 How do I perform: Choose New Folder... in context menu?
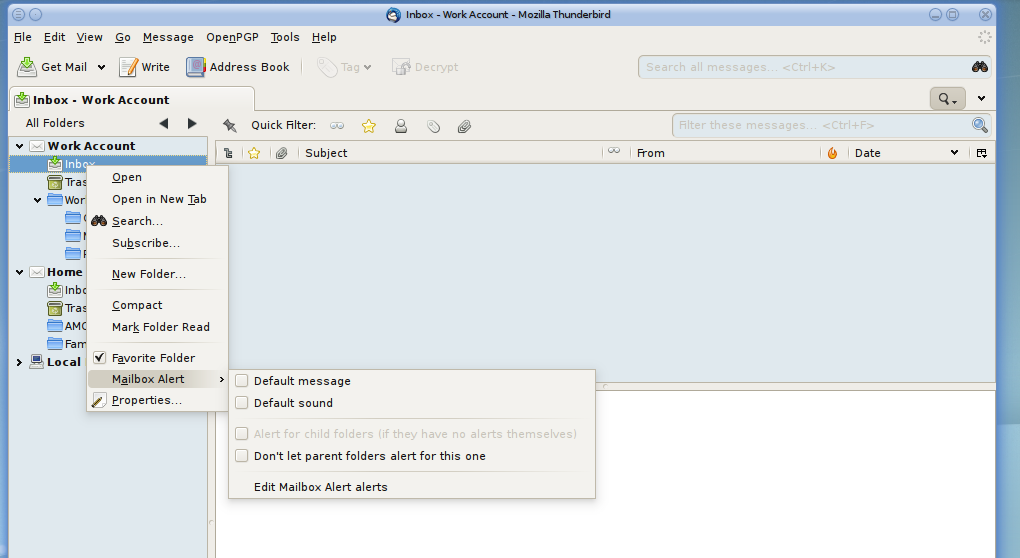[x=157, y=274]
